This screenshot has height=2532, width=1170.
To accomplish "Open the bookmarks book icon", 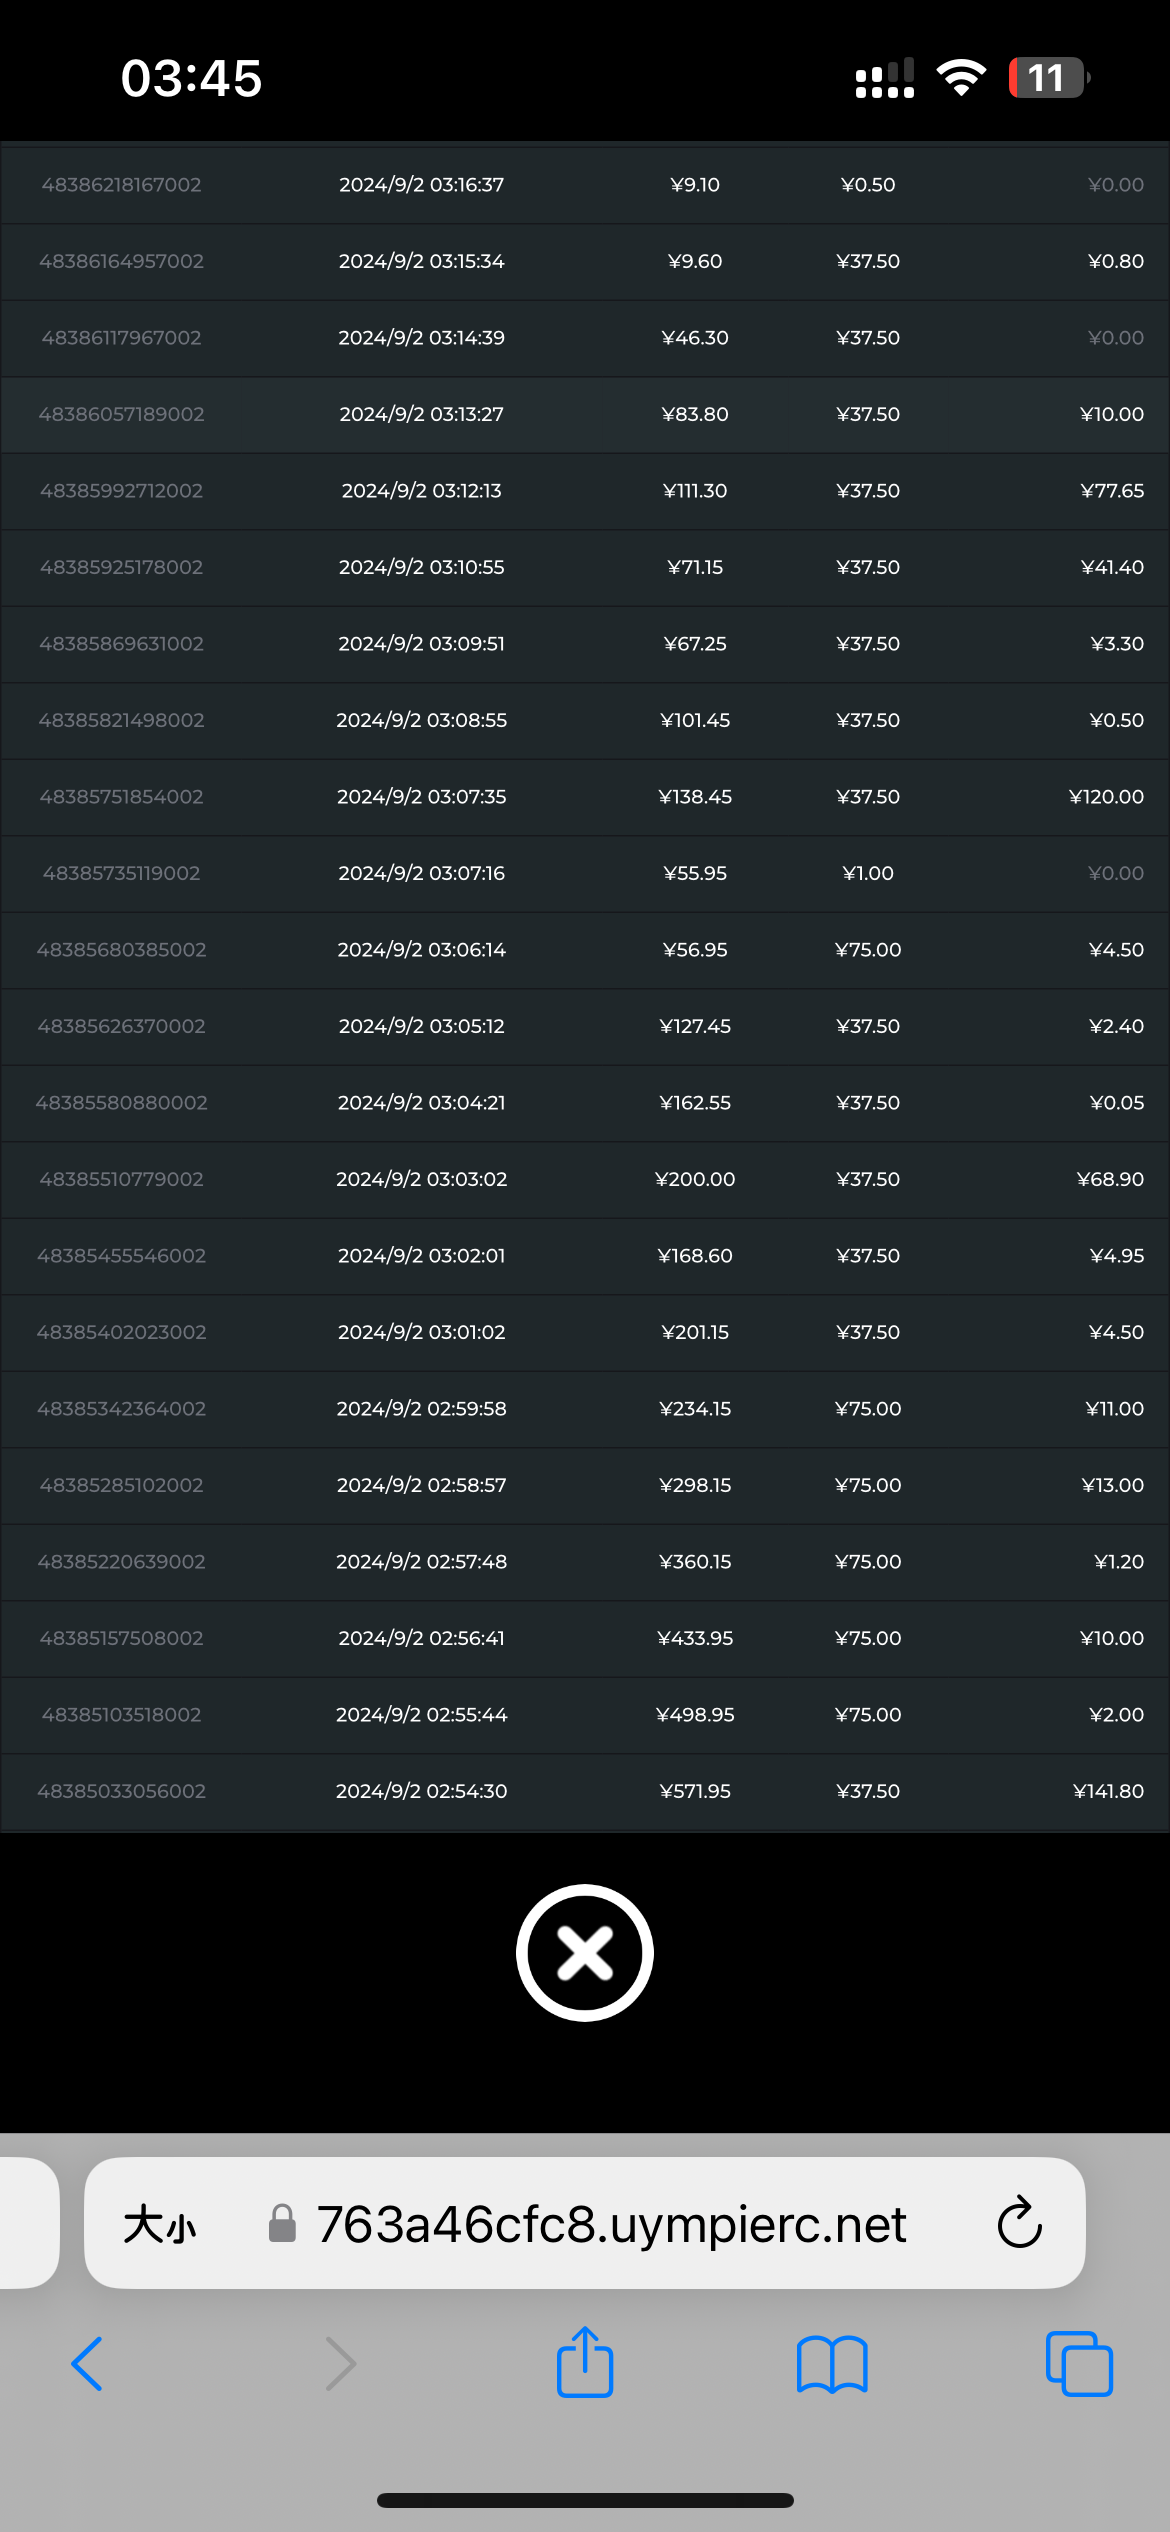I will pos(832,2364).
